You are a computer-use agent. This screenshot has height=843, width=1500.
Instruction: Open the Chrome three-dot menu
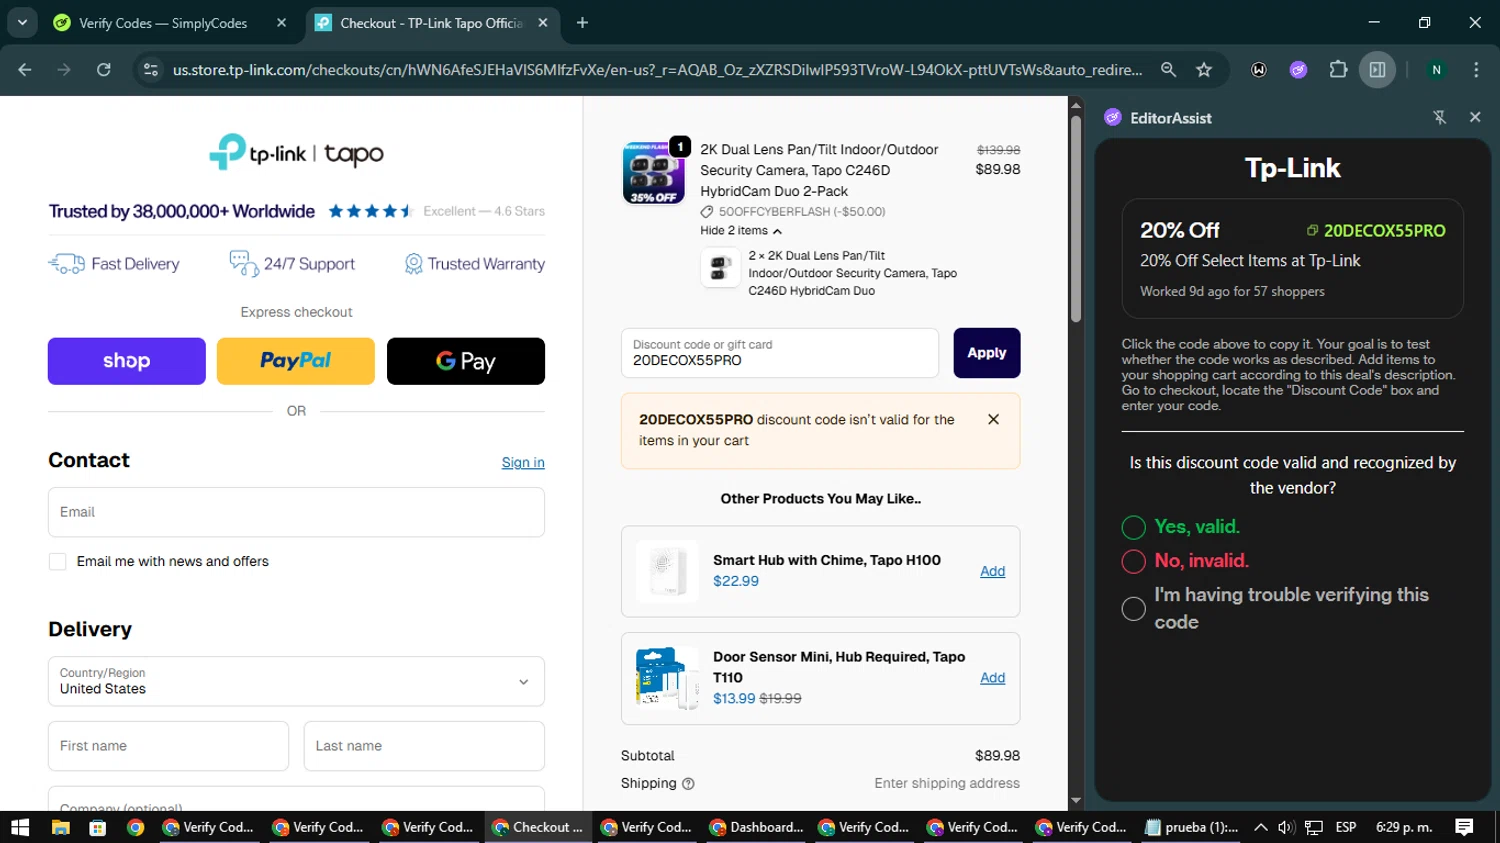pos(1476,69)
